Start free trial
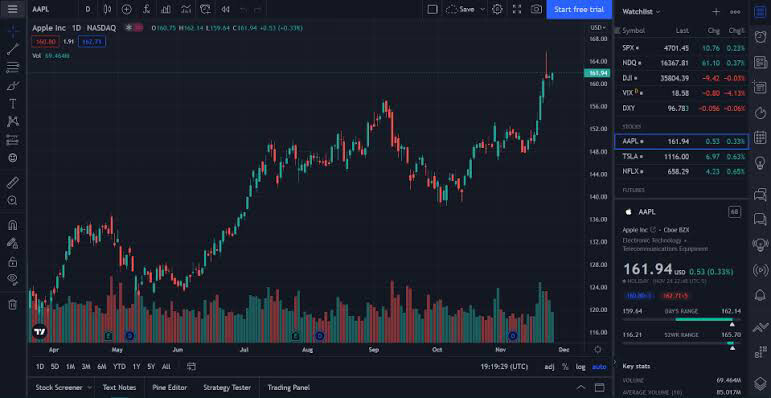 (x=579, y=9)
